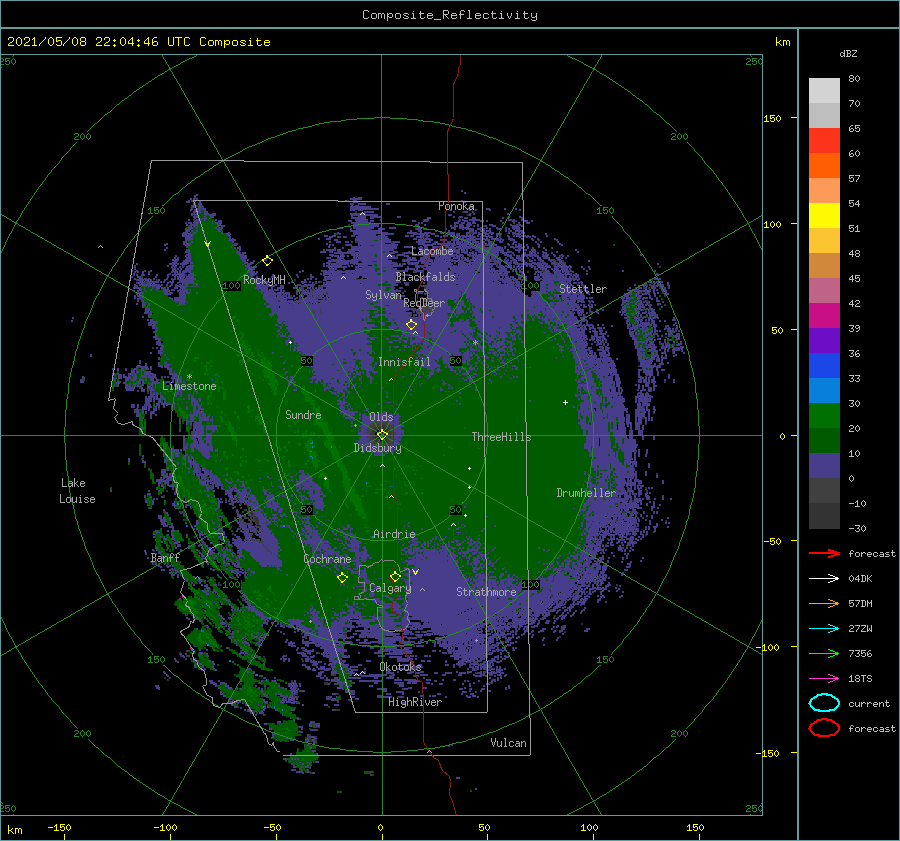Click the Blackfalds town label
900x841 pixels.
(x=425, y=277)
